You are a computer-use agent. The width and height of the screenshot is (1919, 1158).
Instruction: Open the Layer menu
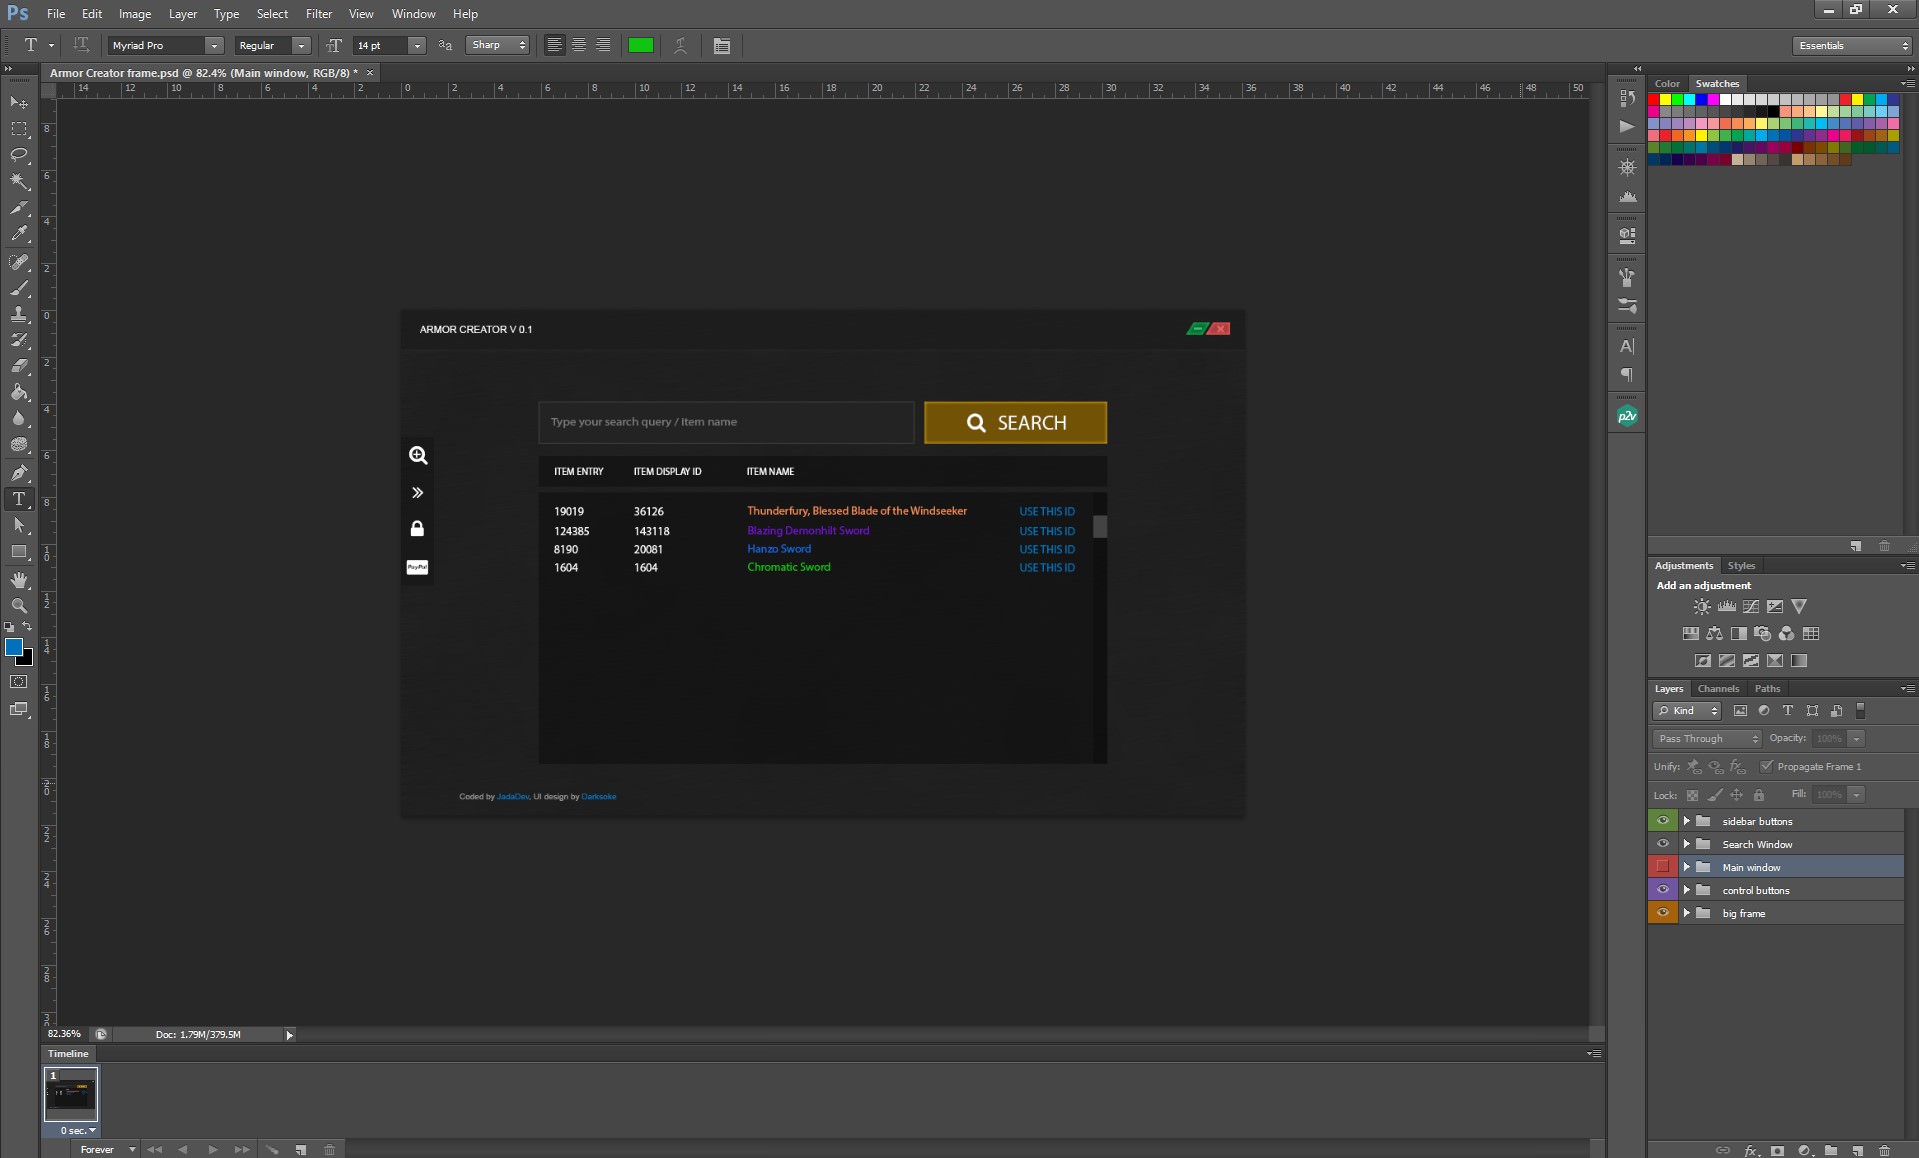[182, 14]
